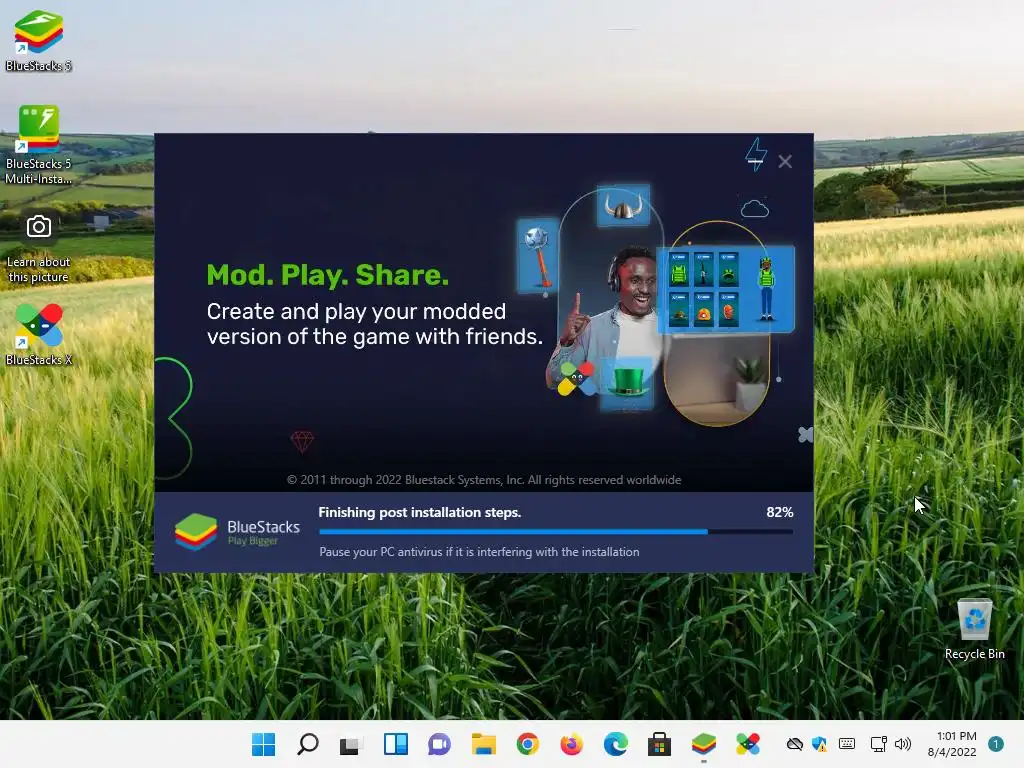Click the lightning bolt icon in installer
1024x768 pixels.
pyautogui.click(x=756, y=155)
